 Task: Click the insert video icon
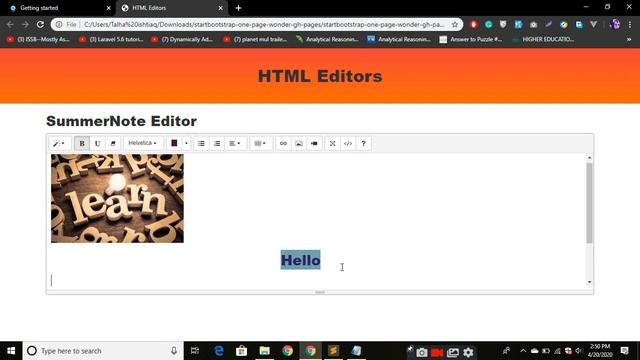(314, 143)
